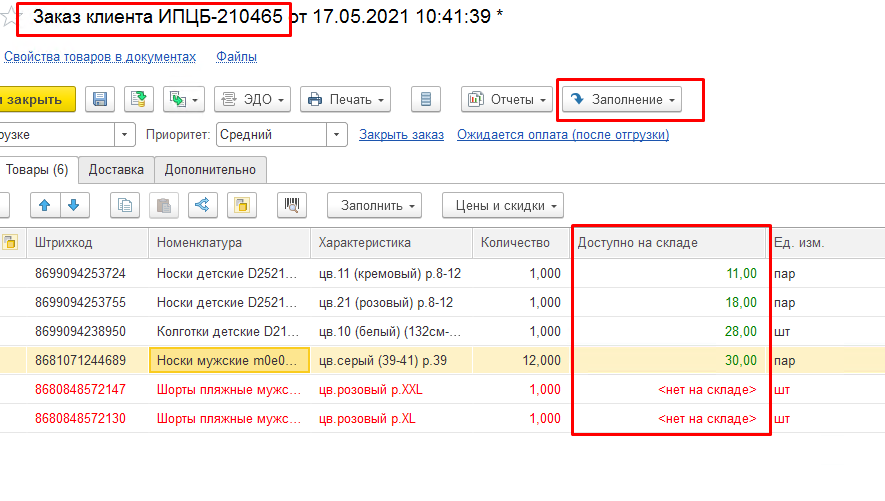Screen dimensions: 885x501
Task: Select Колготки детские D21 cell
Action: [x=229, y=332]
